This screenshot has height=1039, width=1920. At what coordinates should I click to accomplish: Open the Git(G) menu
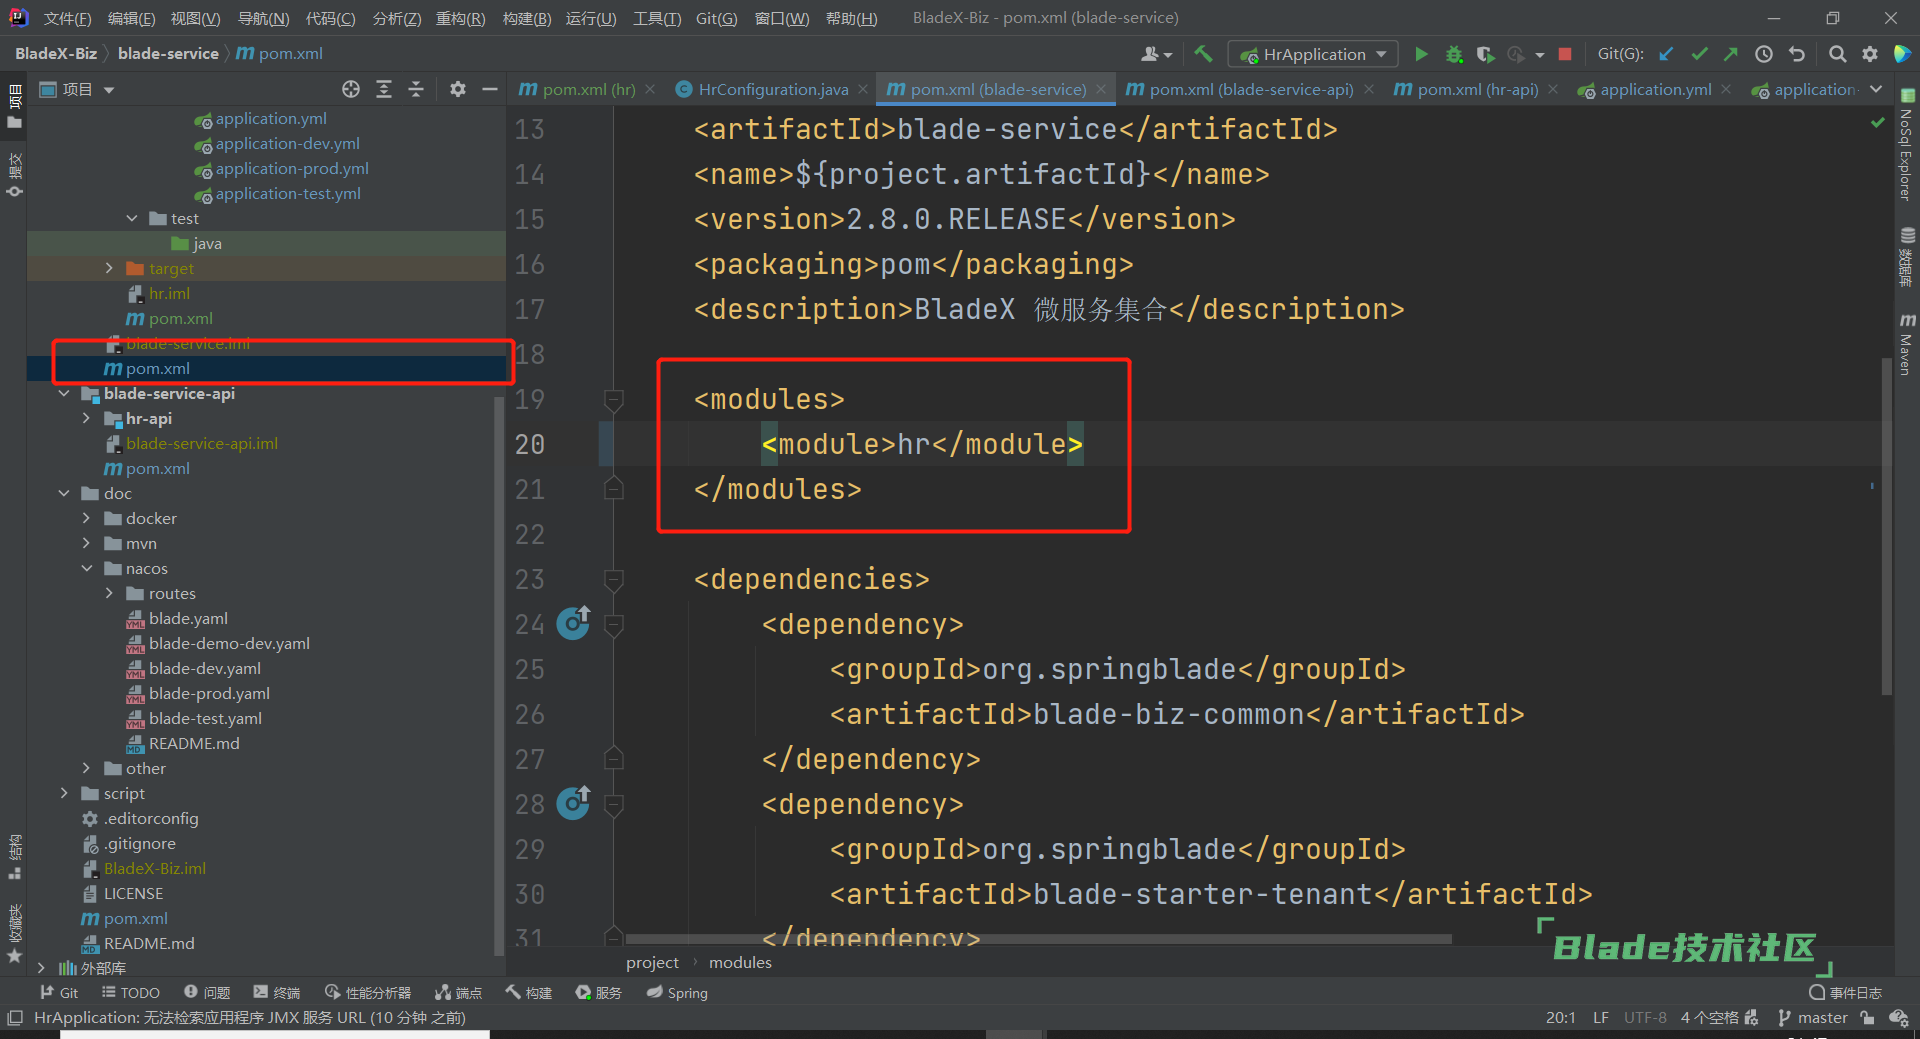point(716,18)
